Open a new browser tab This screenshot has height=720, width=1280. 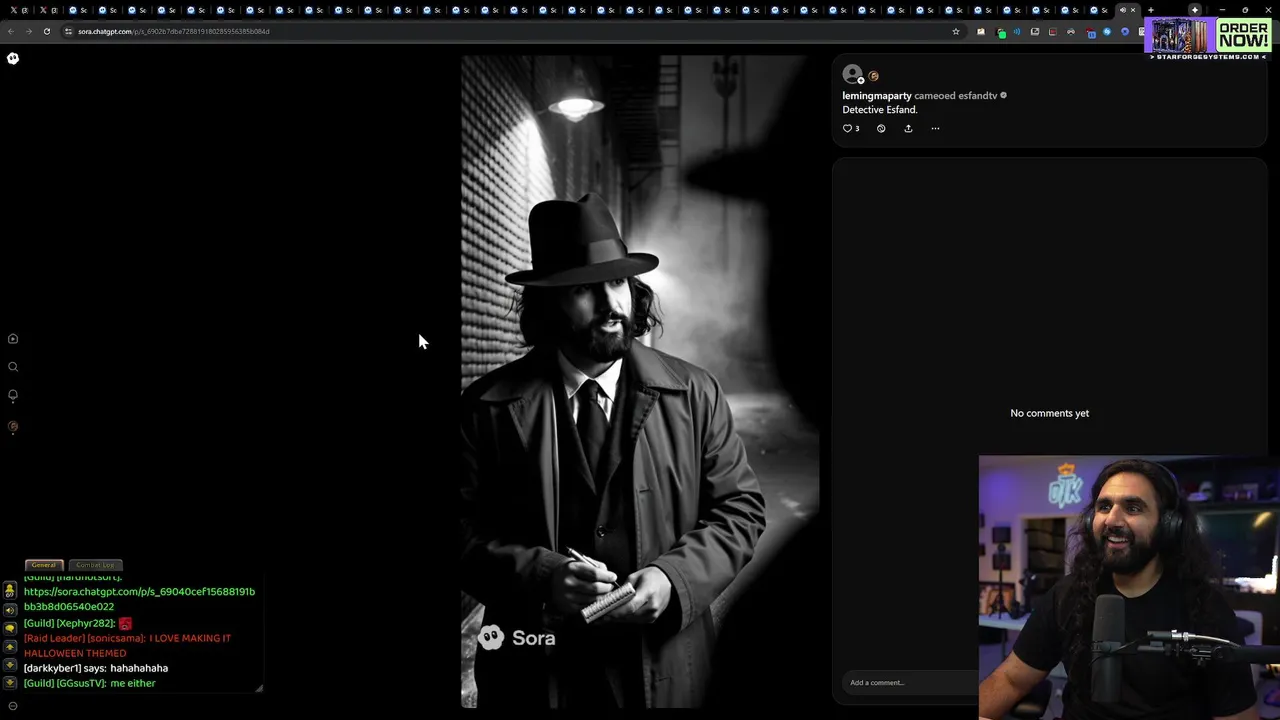[x=1150, y=10]
